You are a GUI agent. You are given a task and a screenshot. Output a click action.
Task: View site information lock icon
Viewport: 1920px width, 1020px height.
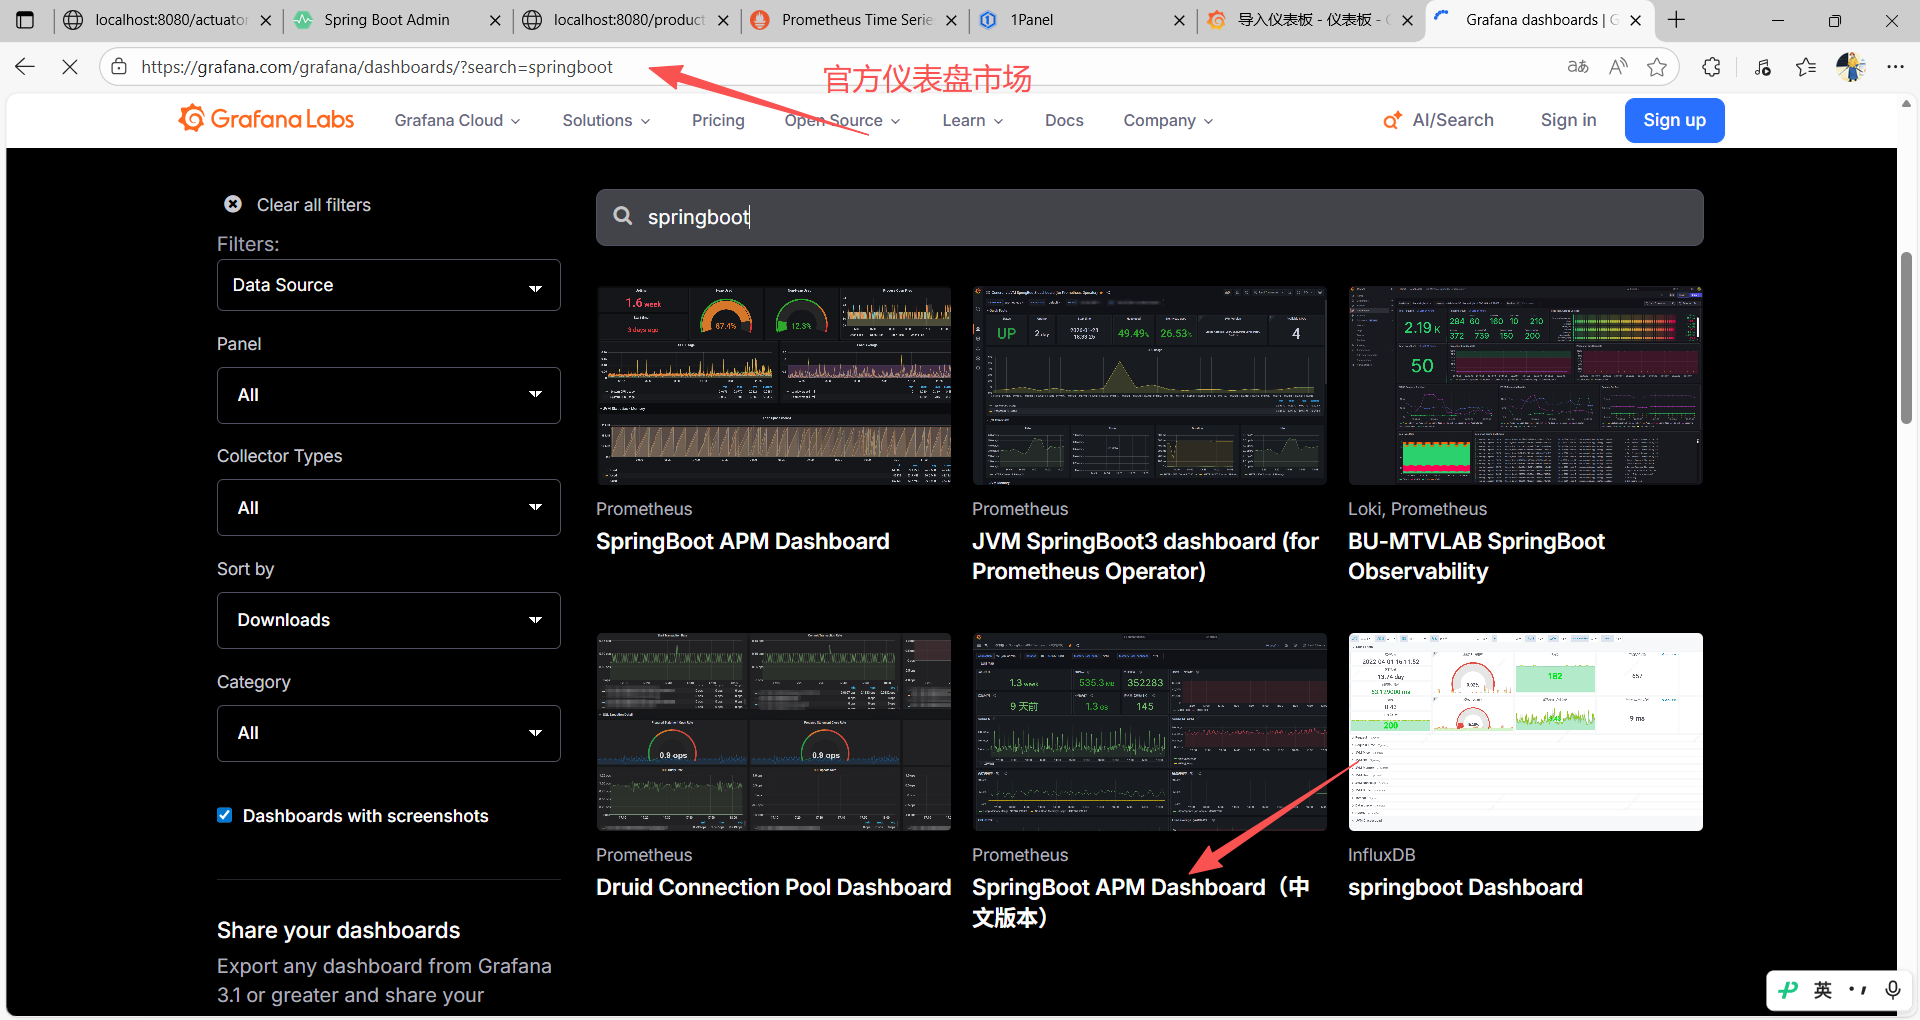(x=119, y=67)
